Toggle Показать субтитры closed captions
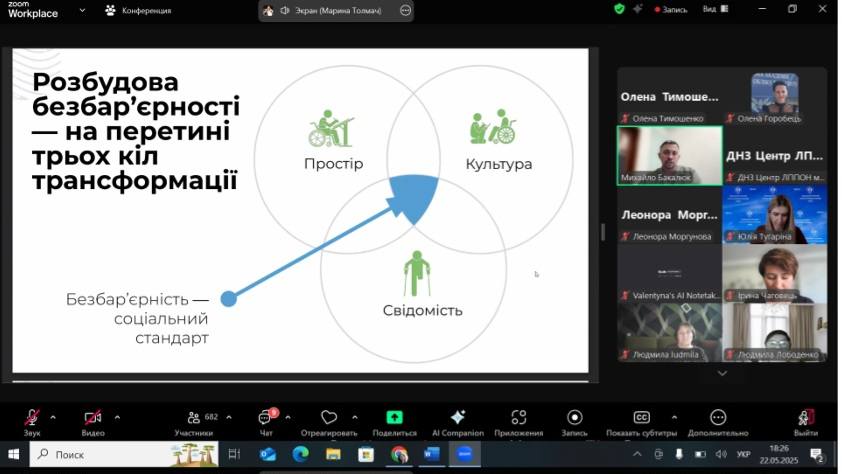The height and width of the screenshot is (474, 842). pyautogui.click(x=642, y=418)
